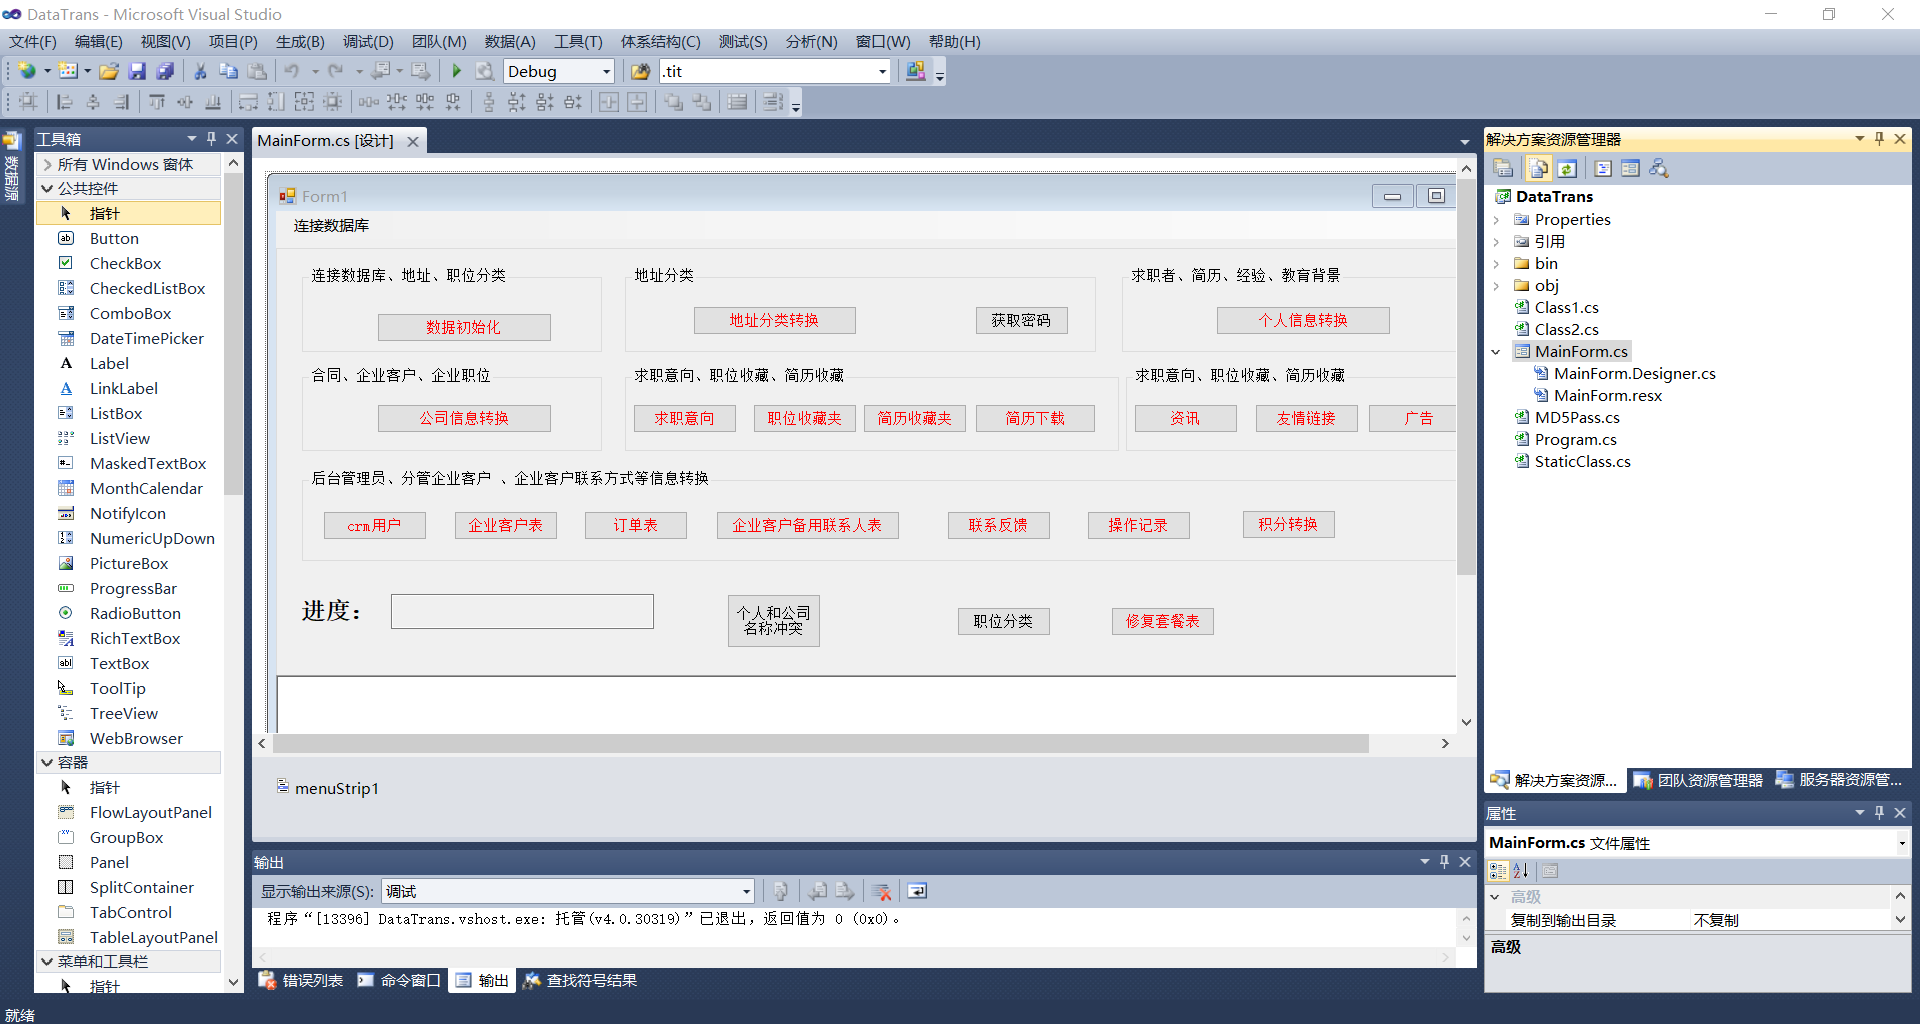The height and width of the screenshot is (1024, 1920).
Task: Click the green Start Debugging arrow
Action: [x=456, y=71]
